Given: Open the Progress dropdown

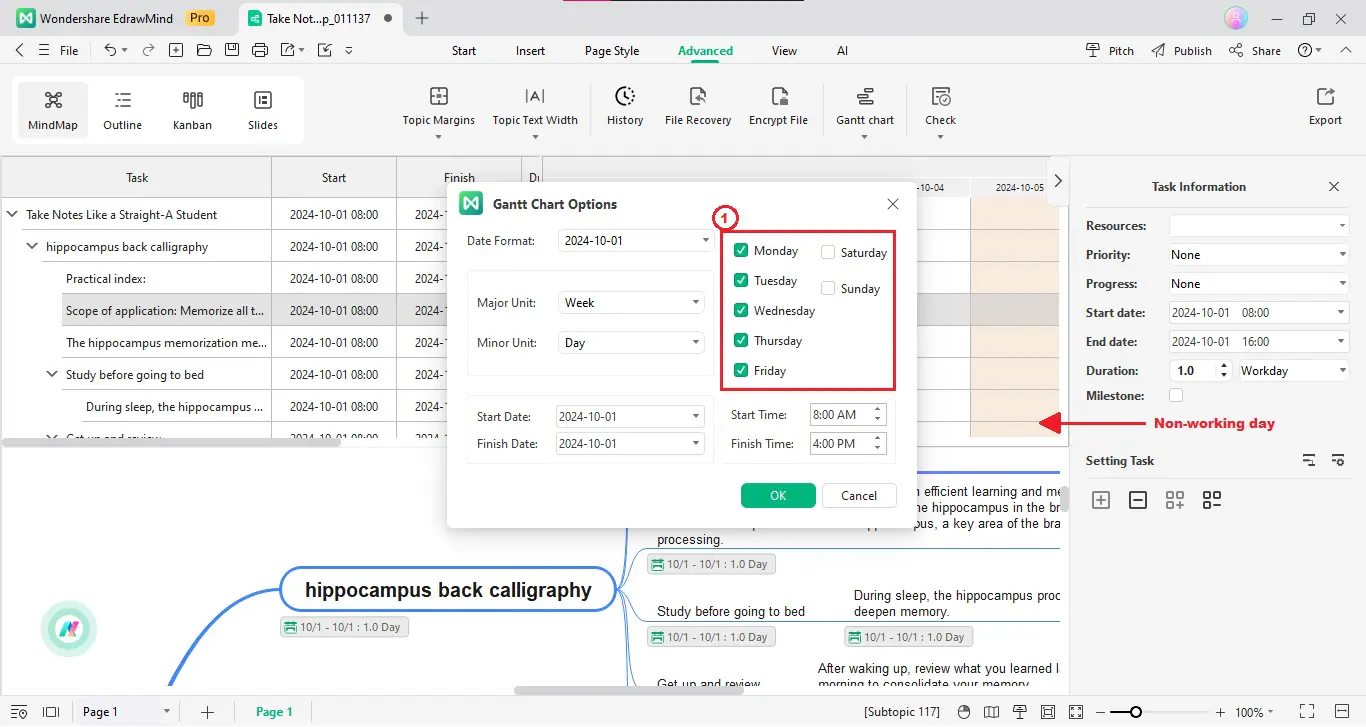Looking at the screenshot, I should coord(1259,283).
